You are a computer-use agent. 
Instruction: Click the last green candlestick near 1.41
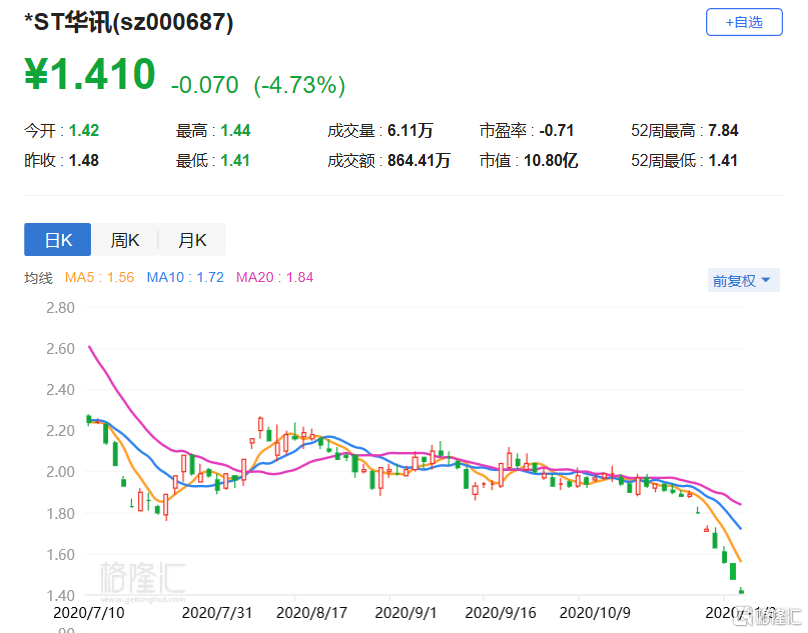pyautogui.click(x=742, y=591)
